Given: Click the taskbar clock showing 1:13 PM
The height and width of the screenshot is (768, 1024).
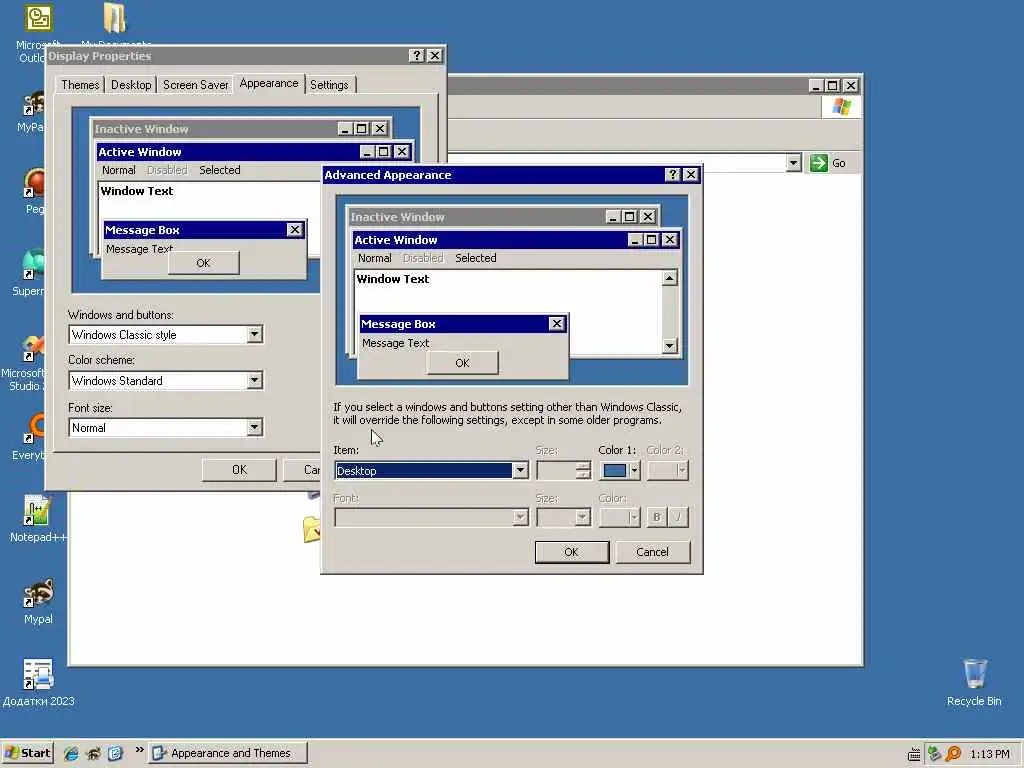Looking at the screenshot, I should (x=989, y=754).
